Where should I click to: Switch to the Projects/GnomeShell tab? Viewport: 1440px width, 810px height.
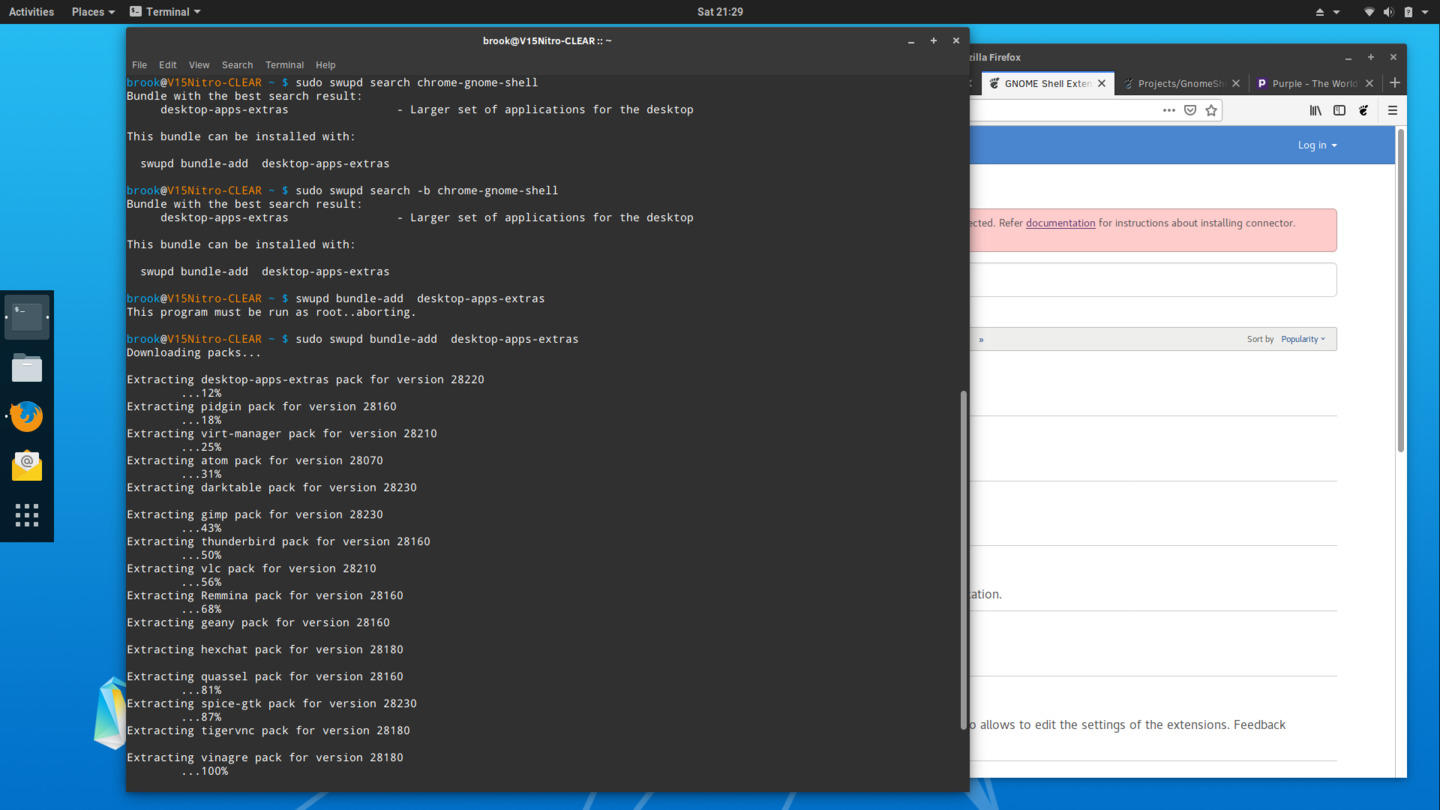pos(1181,84)
